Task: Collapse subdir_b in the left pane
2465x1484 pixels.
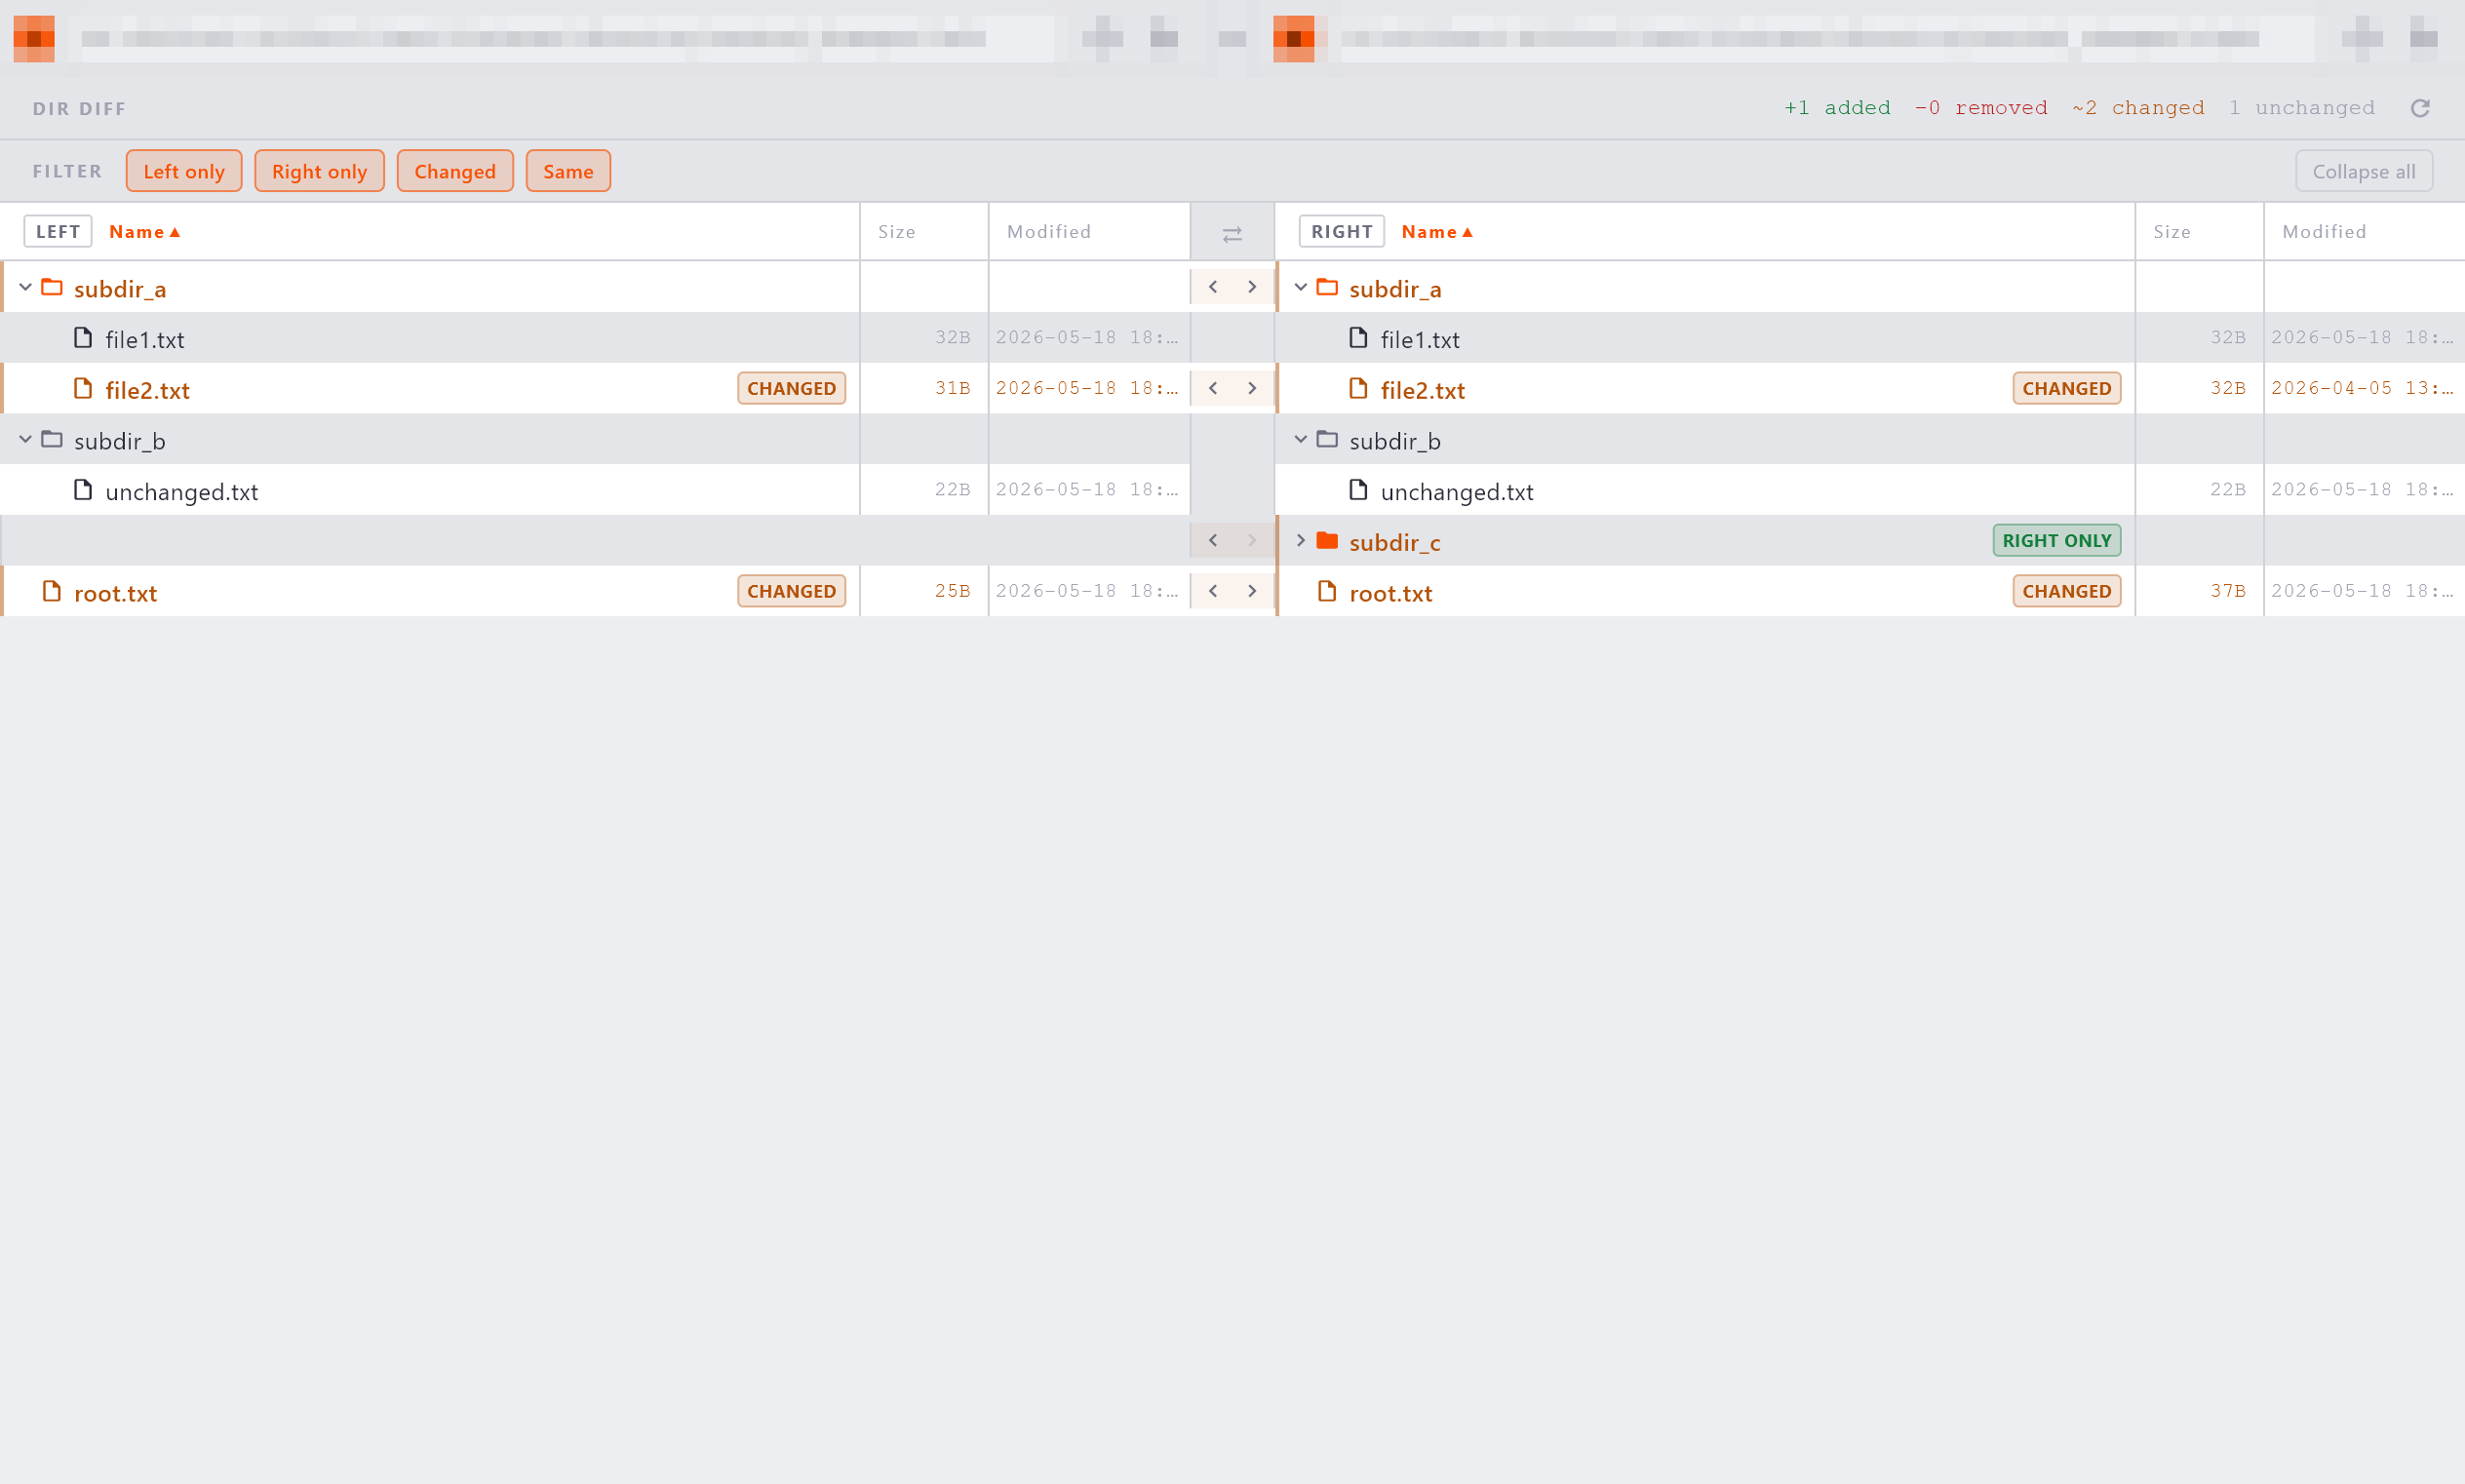Action: pyautogui.click(x=26, y=439)
